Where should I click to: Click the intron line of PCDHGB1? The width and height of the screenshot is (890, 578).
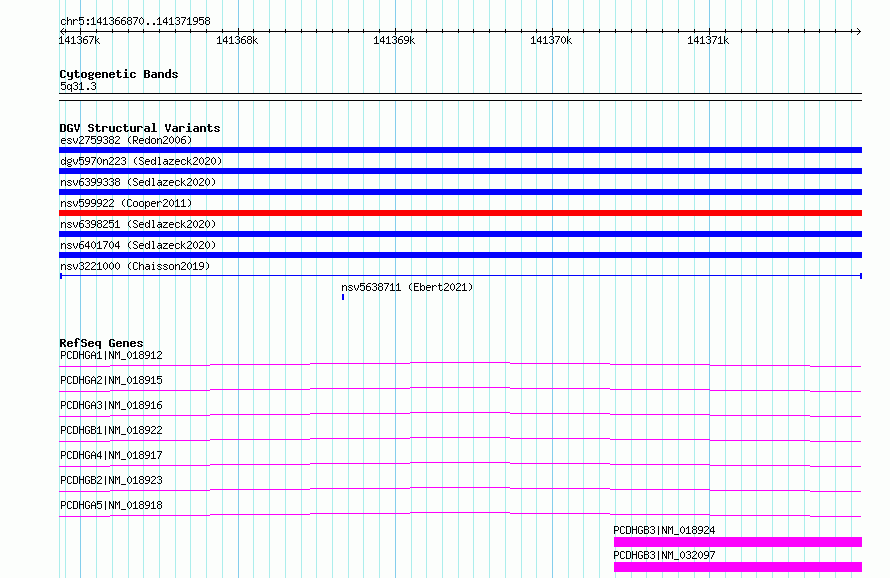(x=460, y=439)
